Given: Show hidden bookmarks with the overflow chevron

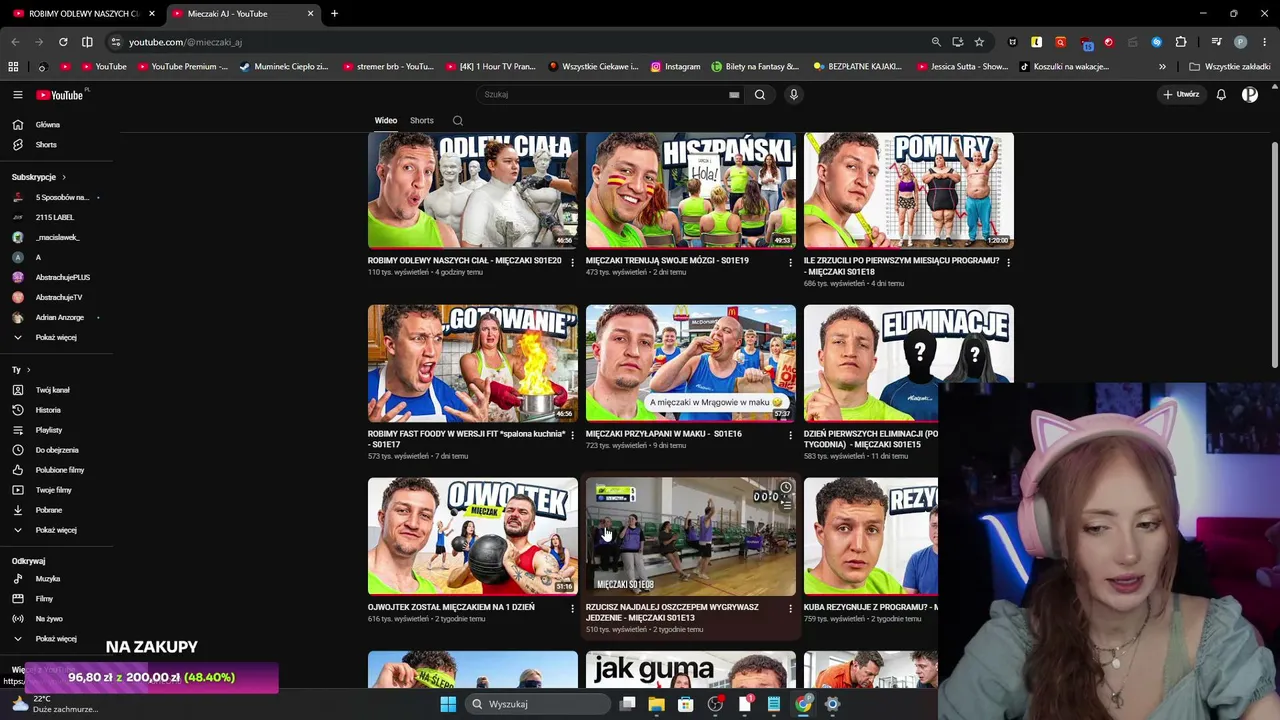Looking at the screenshot, I should click(x=1162, y=67).
